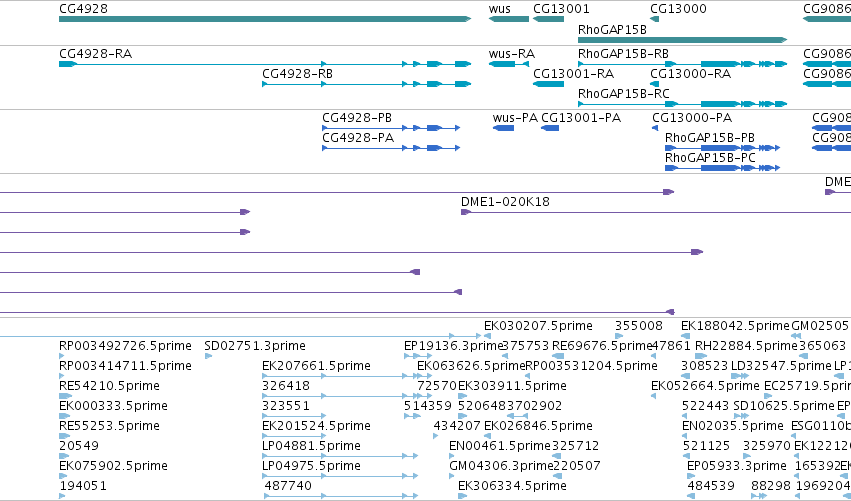Select EST EK207661.5prime

316,366
